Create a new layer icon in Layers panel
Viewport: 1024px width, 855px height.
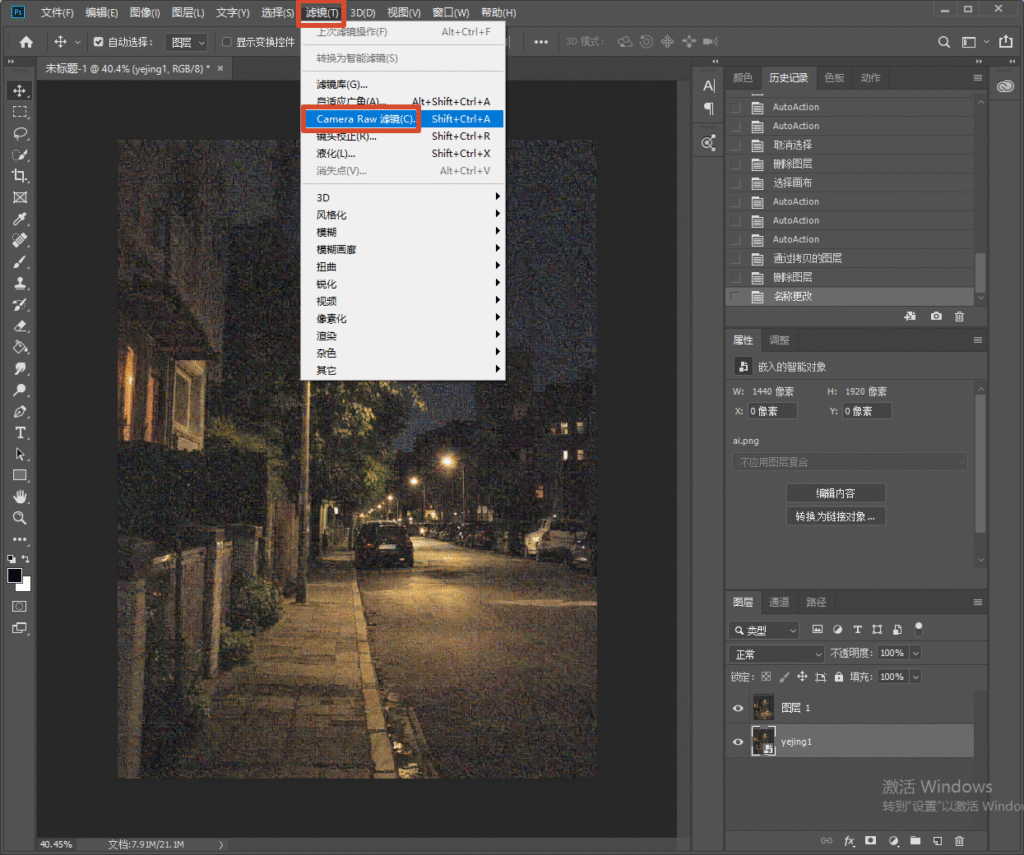pyautogui.click(x=937, y=841)
